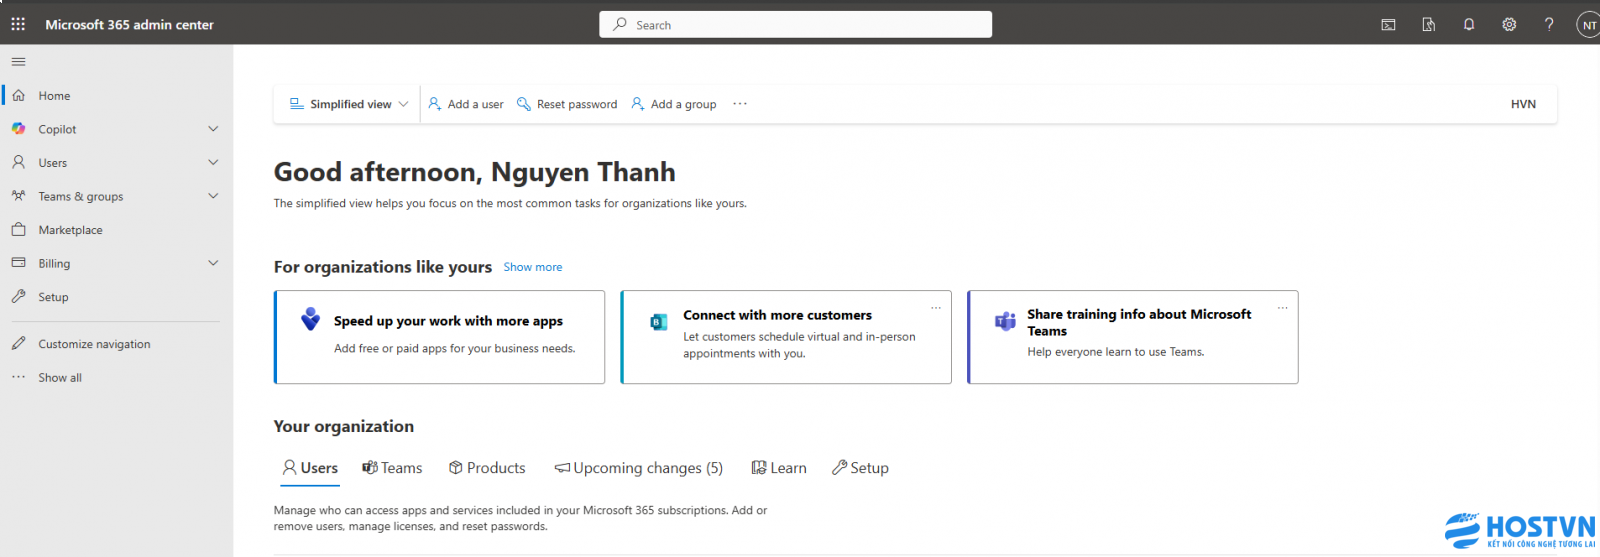Click the Teams & groups icon
1600x557 pixels.
(x=18, y=196)
